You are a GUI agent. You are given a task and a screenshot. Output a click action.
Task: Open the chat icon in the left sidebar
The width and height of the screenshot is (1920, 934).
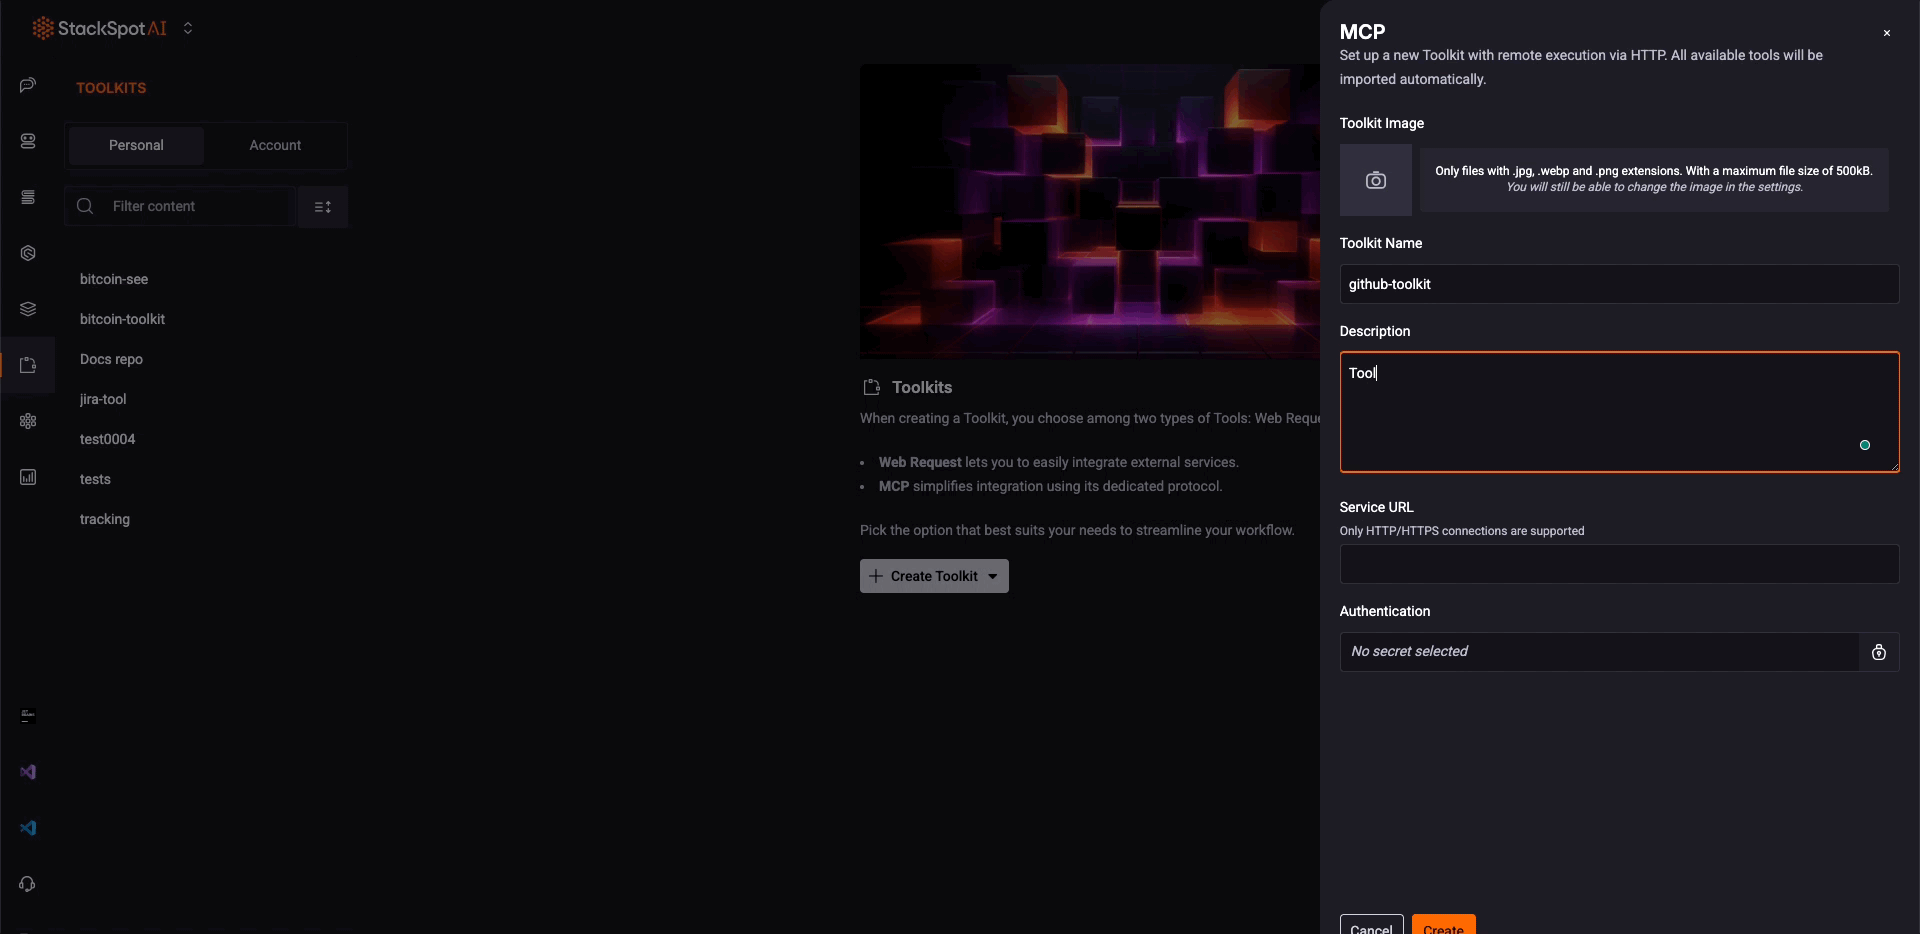point(28,85)
